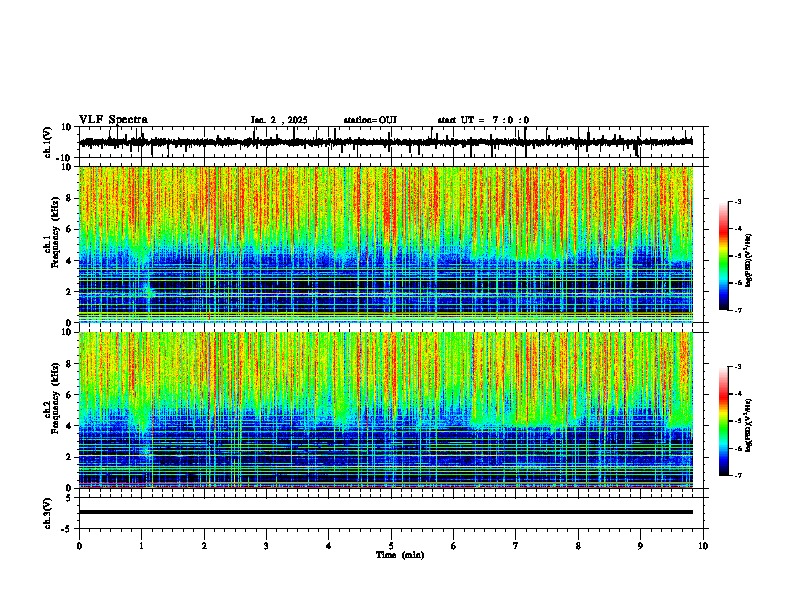Click the "-3" label on the ch.2 color bar

[x=738, y=367]
